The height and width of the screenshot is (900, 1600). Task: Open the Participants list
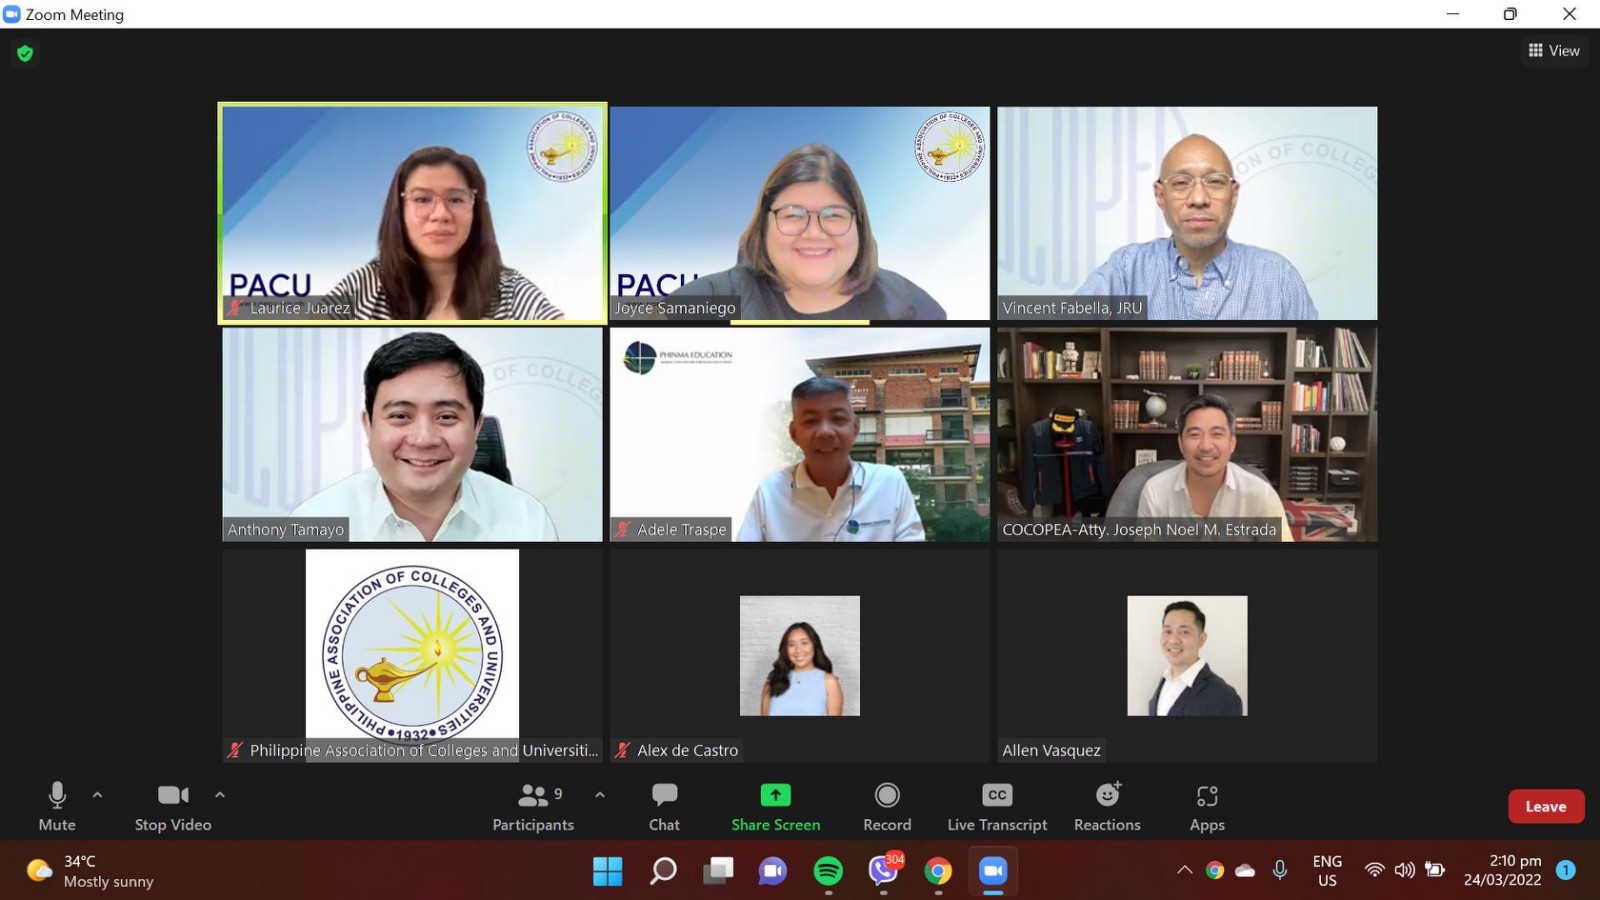[533, 806]
